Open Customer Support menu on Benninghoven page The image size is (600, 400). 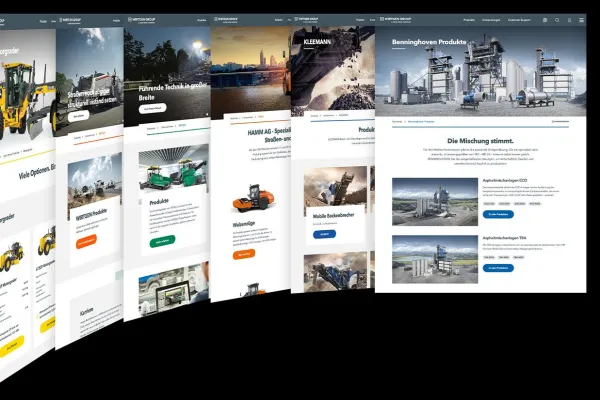coord(519,20)
